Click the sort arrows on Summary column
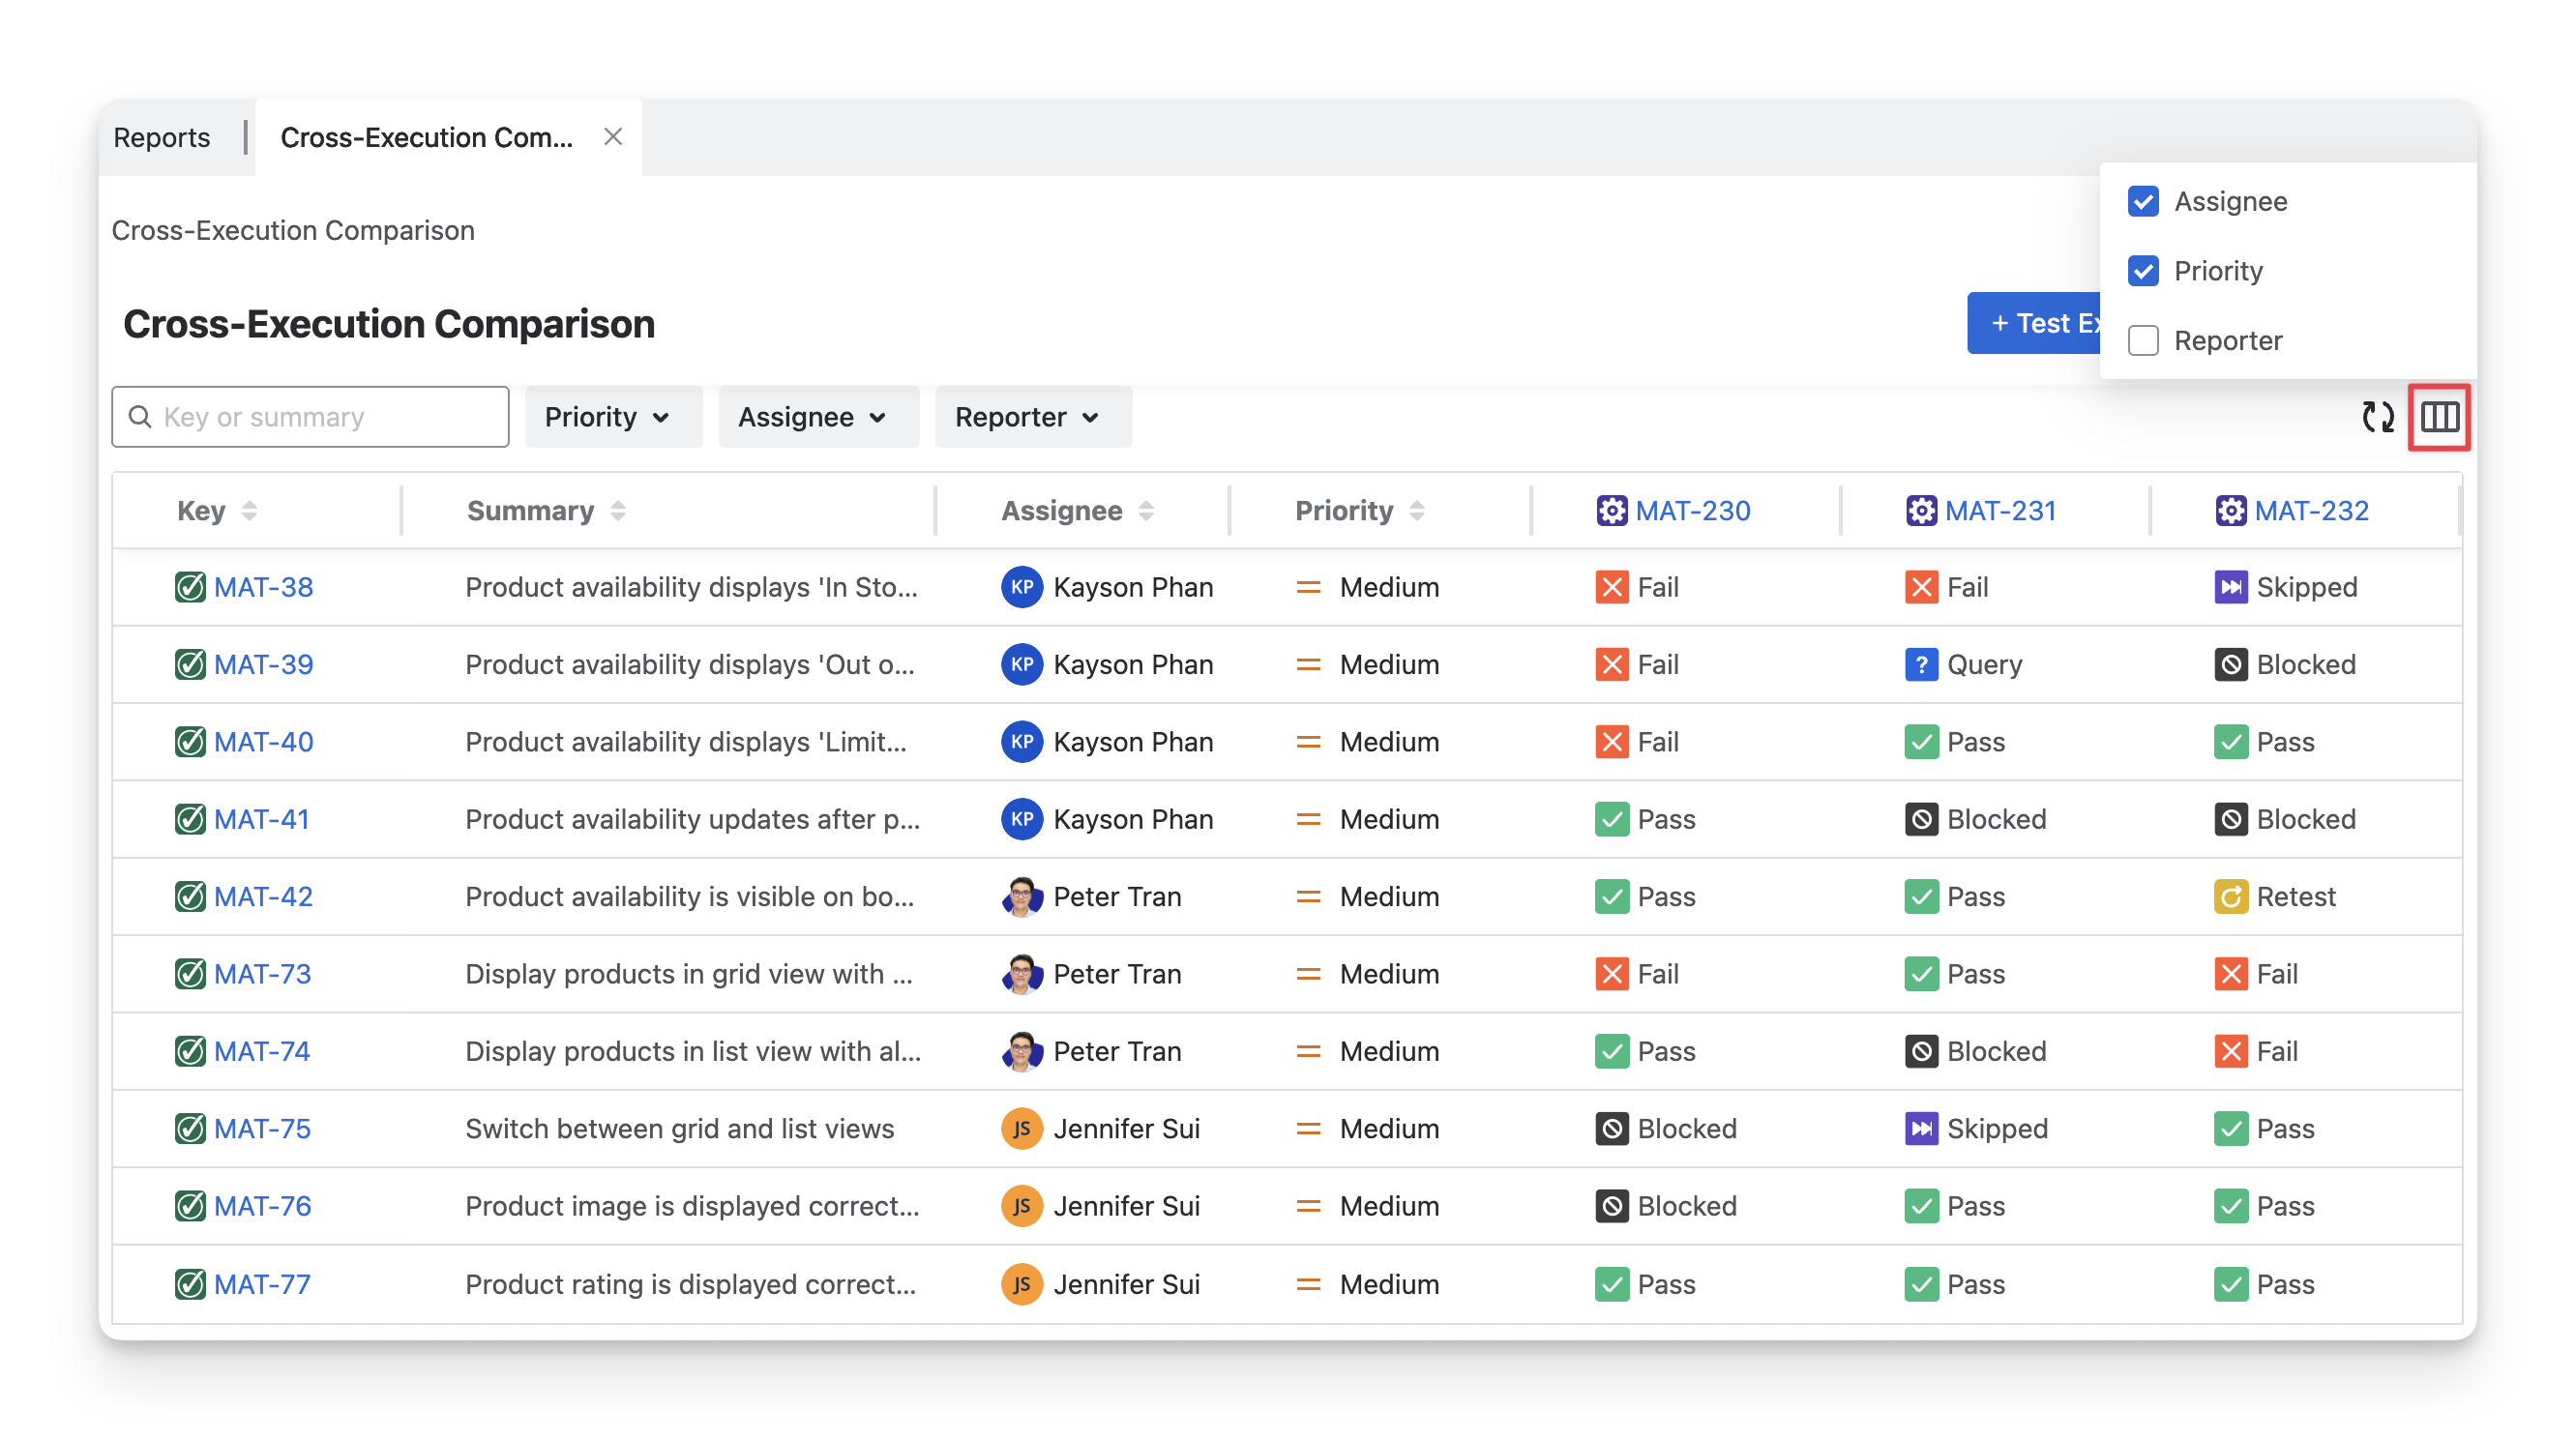The height and width of the screenshot is (1439, 2576). pyautogui.click(x=618, y=511)
